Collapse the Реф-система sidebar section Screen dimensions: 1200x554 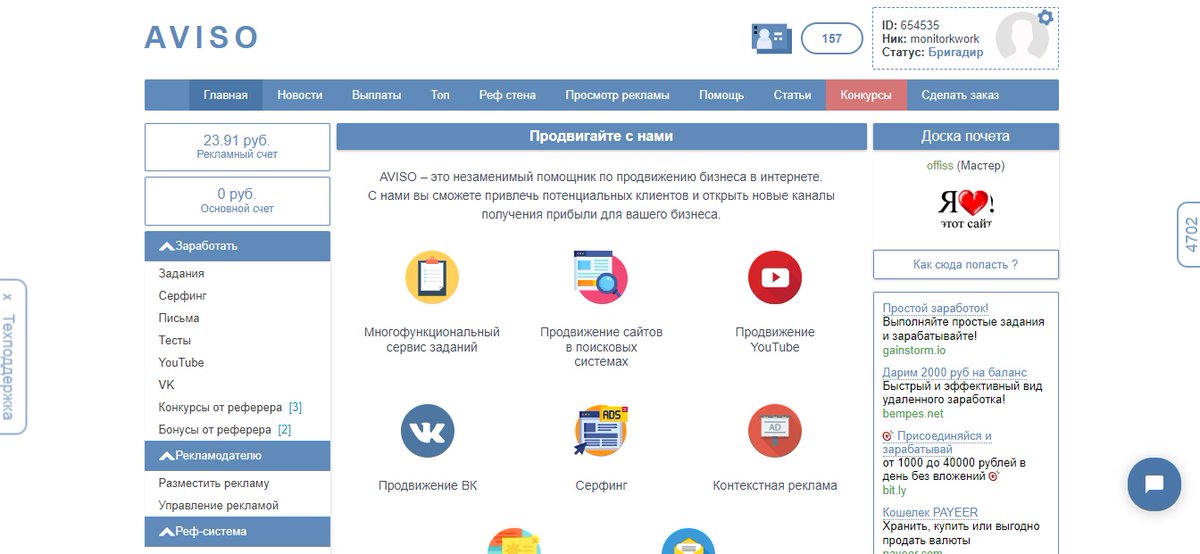coord(237,531)
